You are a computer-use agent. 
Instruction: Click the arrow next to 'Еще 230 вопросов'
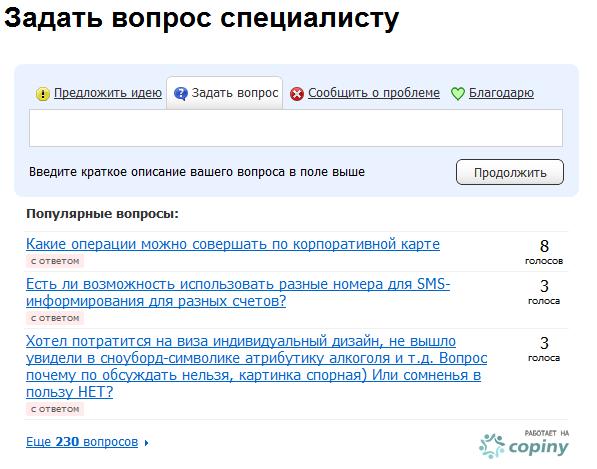(147, 443)
